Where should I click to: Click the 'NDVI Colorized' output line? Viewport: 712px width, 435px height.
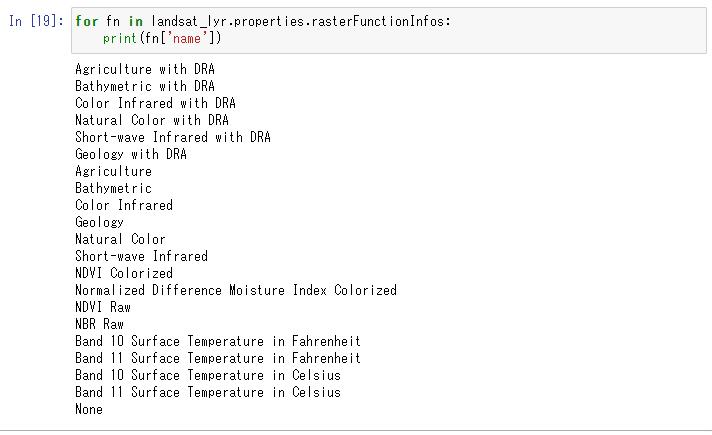(x=123, y=273)
